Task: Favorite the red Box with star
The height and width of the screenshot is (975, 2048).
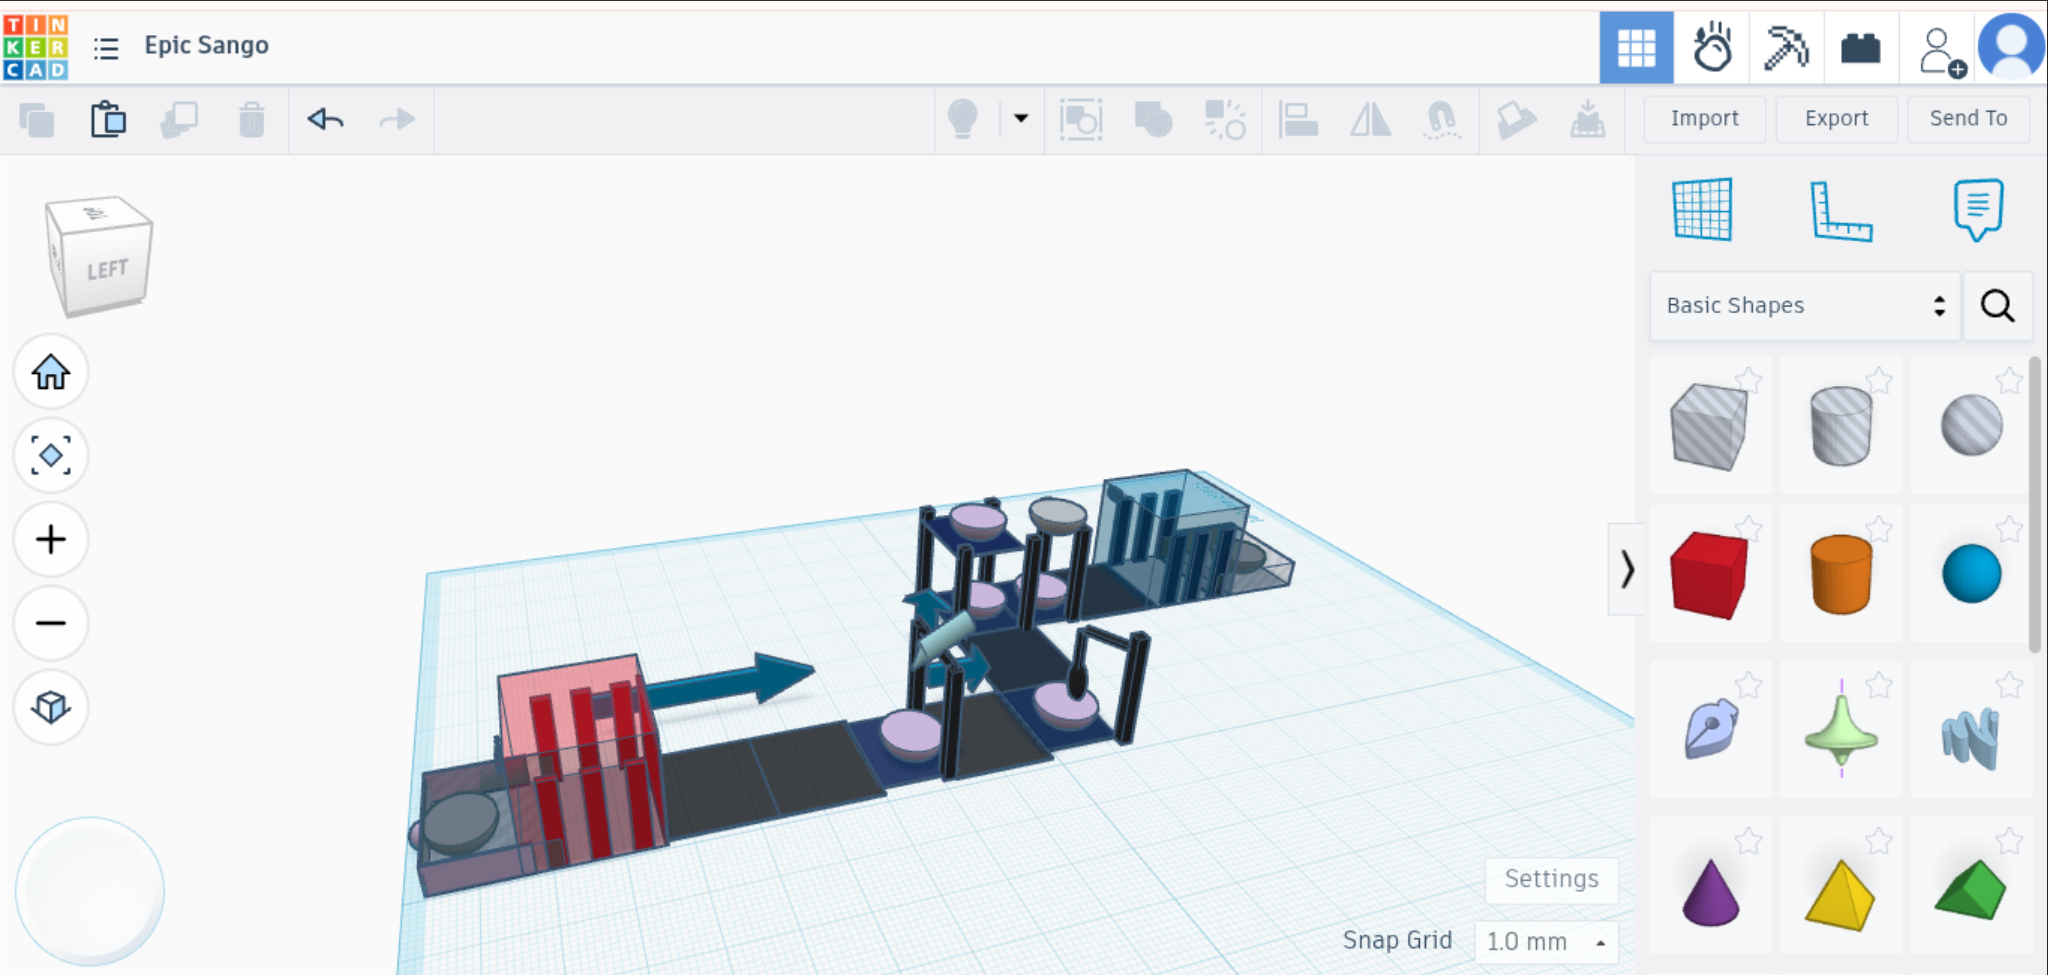Action: click(x=1748, y=528)
